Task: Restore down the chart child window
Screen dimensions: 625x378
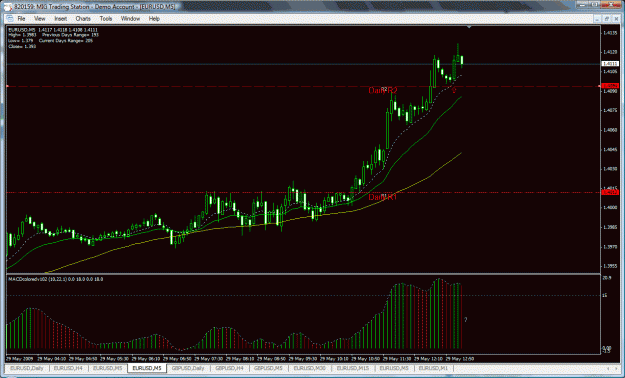Action: click(x=607, y=19)
